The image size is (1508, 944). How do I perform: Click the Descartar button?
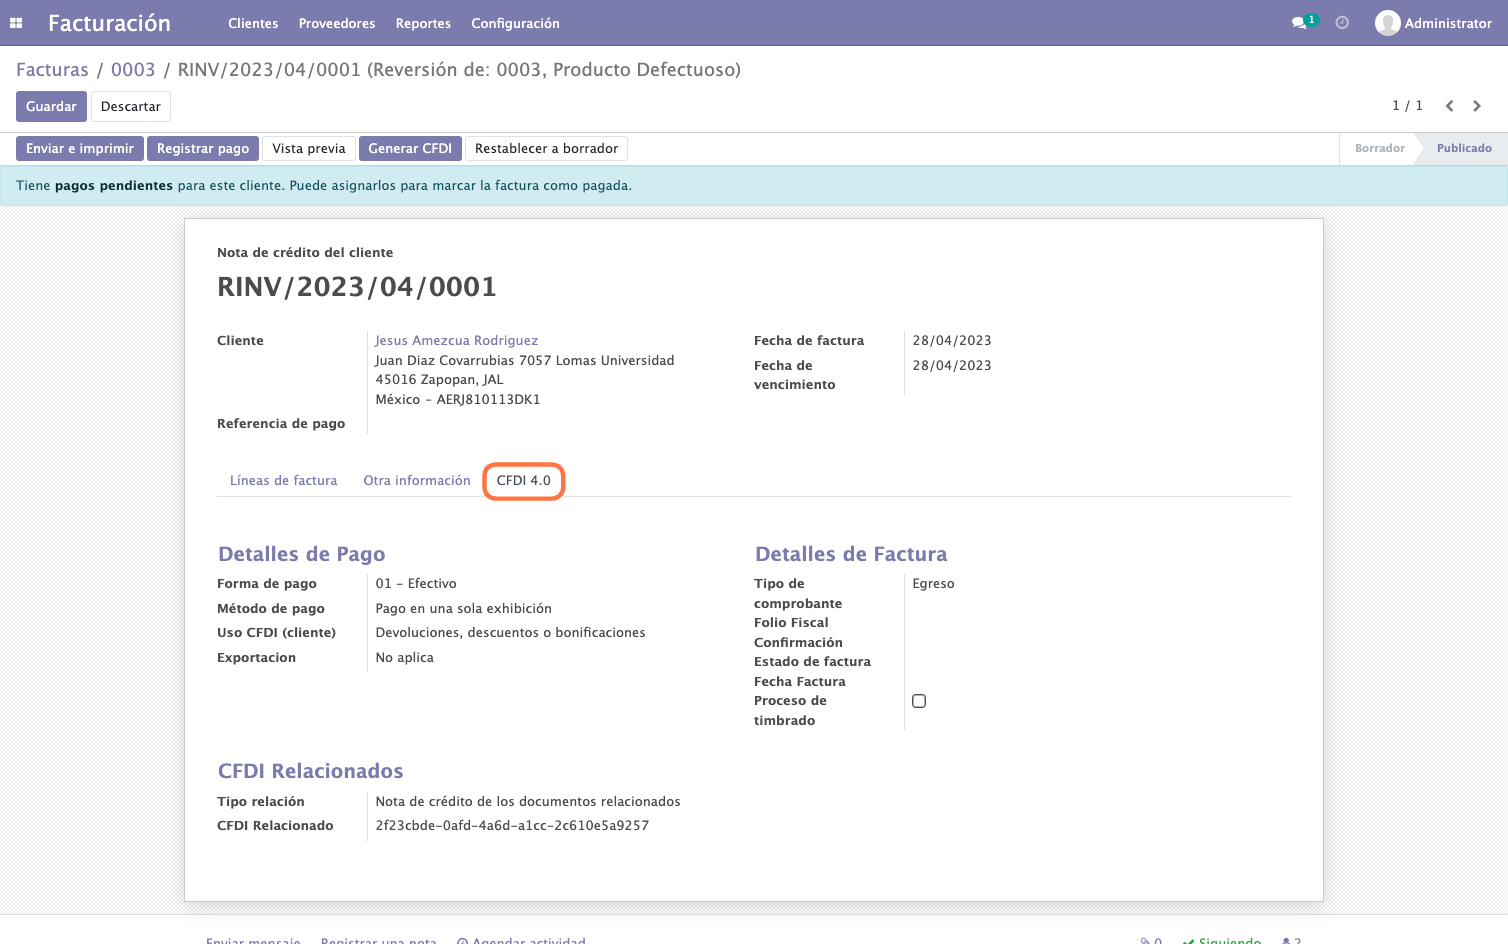click(131, 107)
